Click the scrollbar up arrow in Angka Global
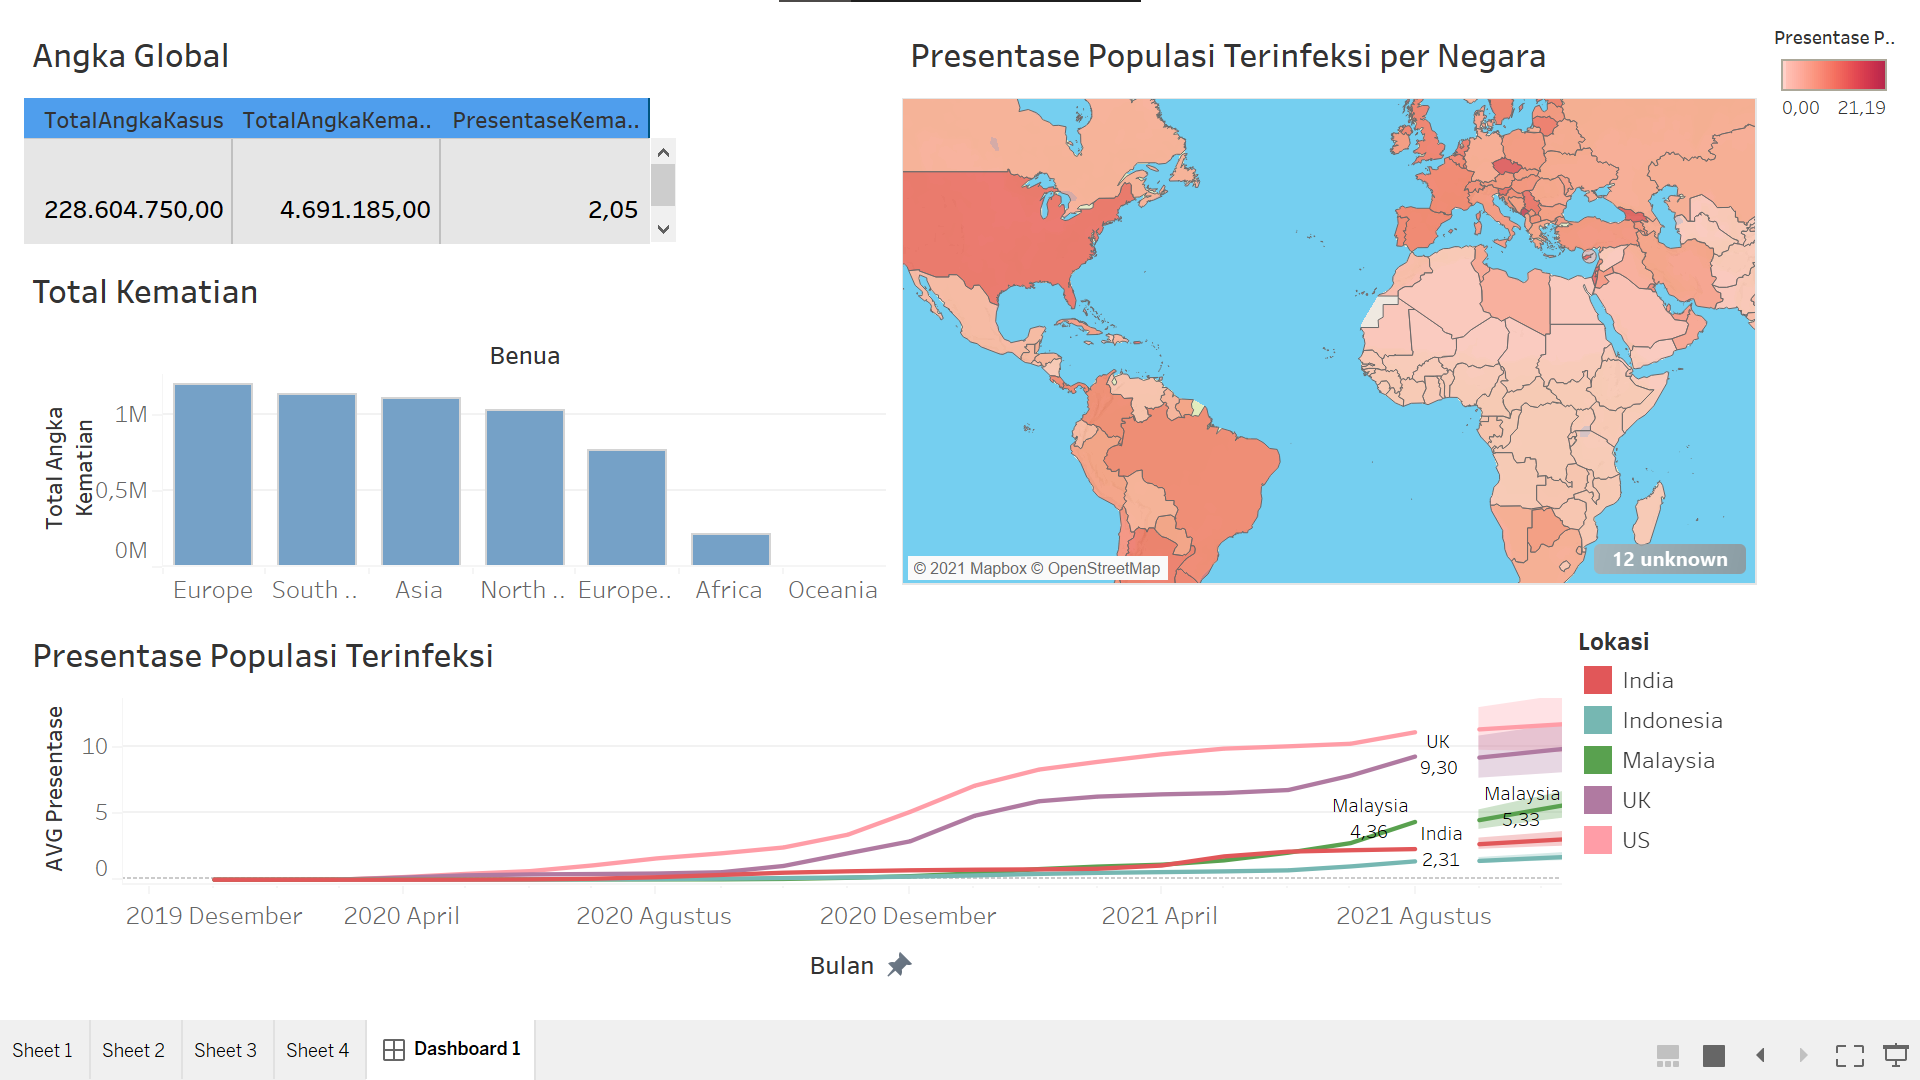The width and height of the screenshot is (1920, 1080). [x=663, y=152]
